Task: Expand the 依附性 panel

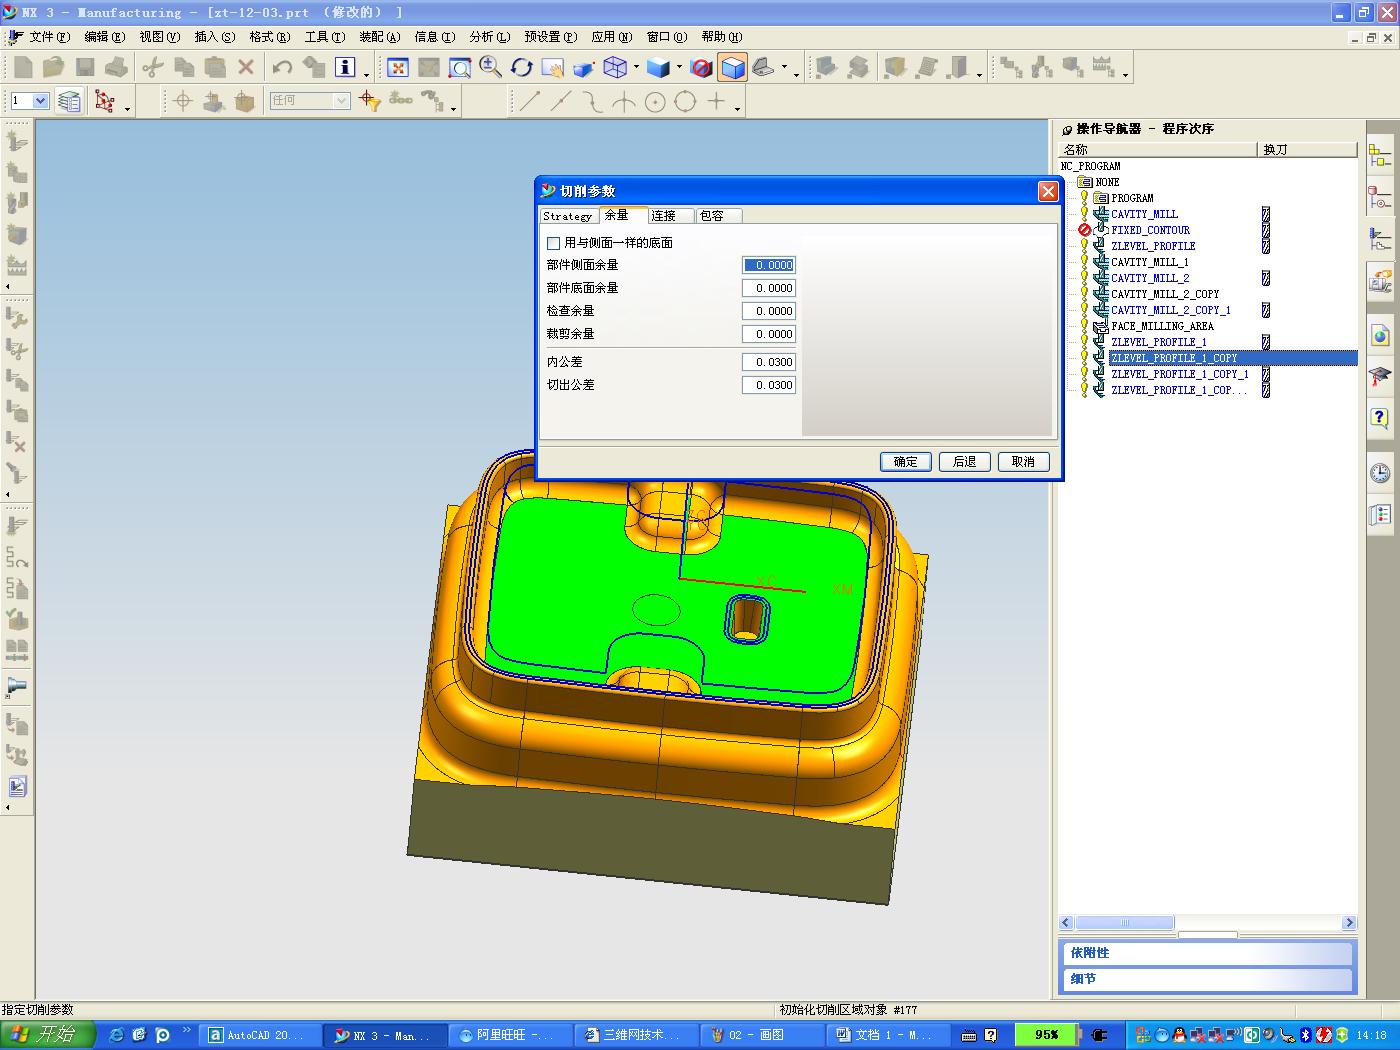Action: [x=1206, y=953]
